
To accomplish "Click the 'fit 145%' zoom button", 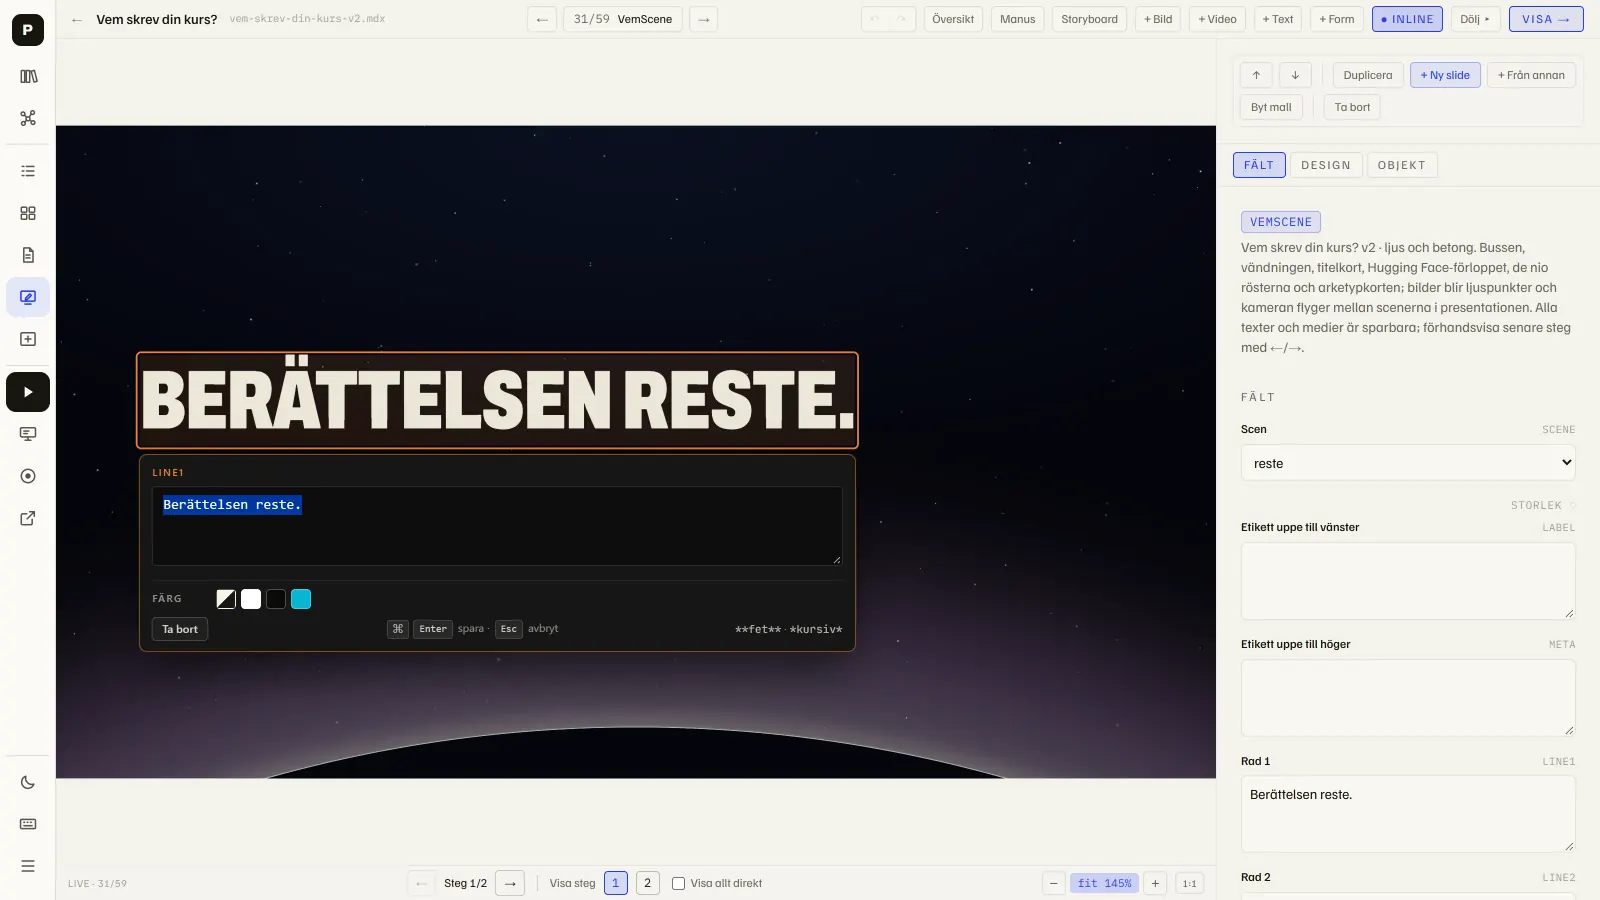I will click(x=1104, y=884).
